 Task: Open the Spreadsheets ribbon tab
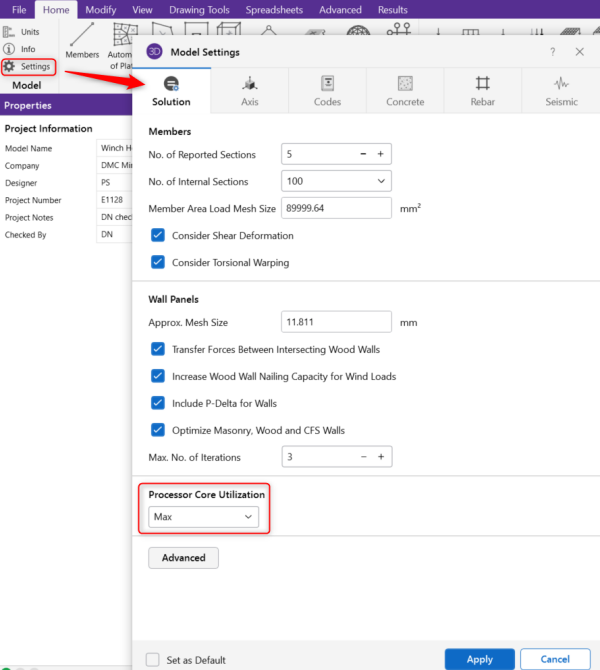tap(274, 9)
